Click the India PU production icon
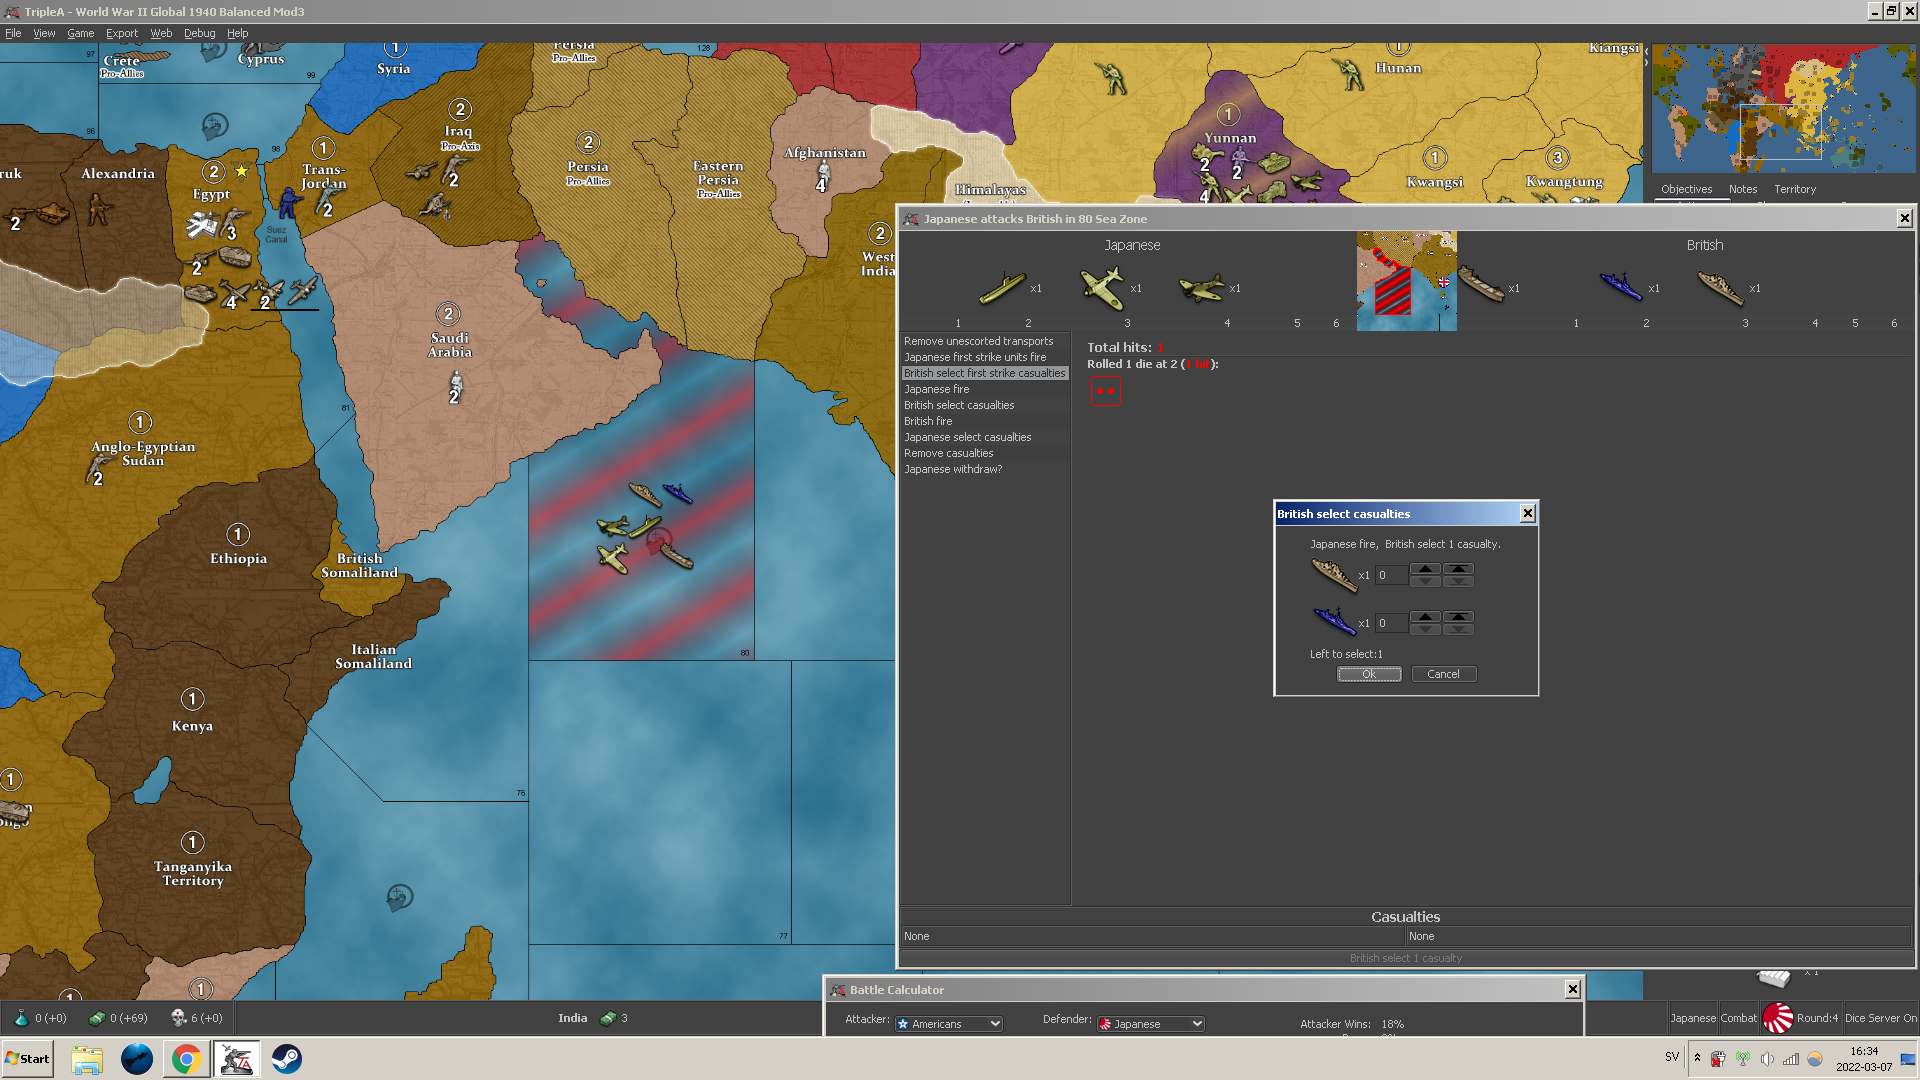1920x1080 pixels. [607, 1018]
